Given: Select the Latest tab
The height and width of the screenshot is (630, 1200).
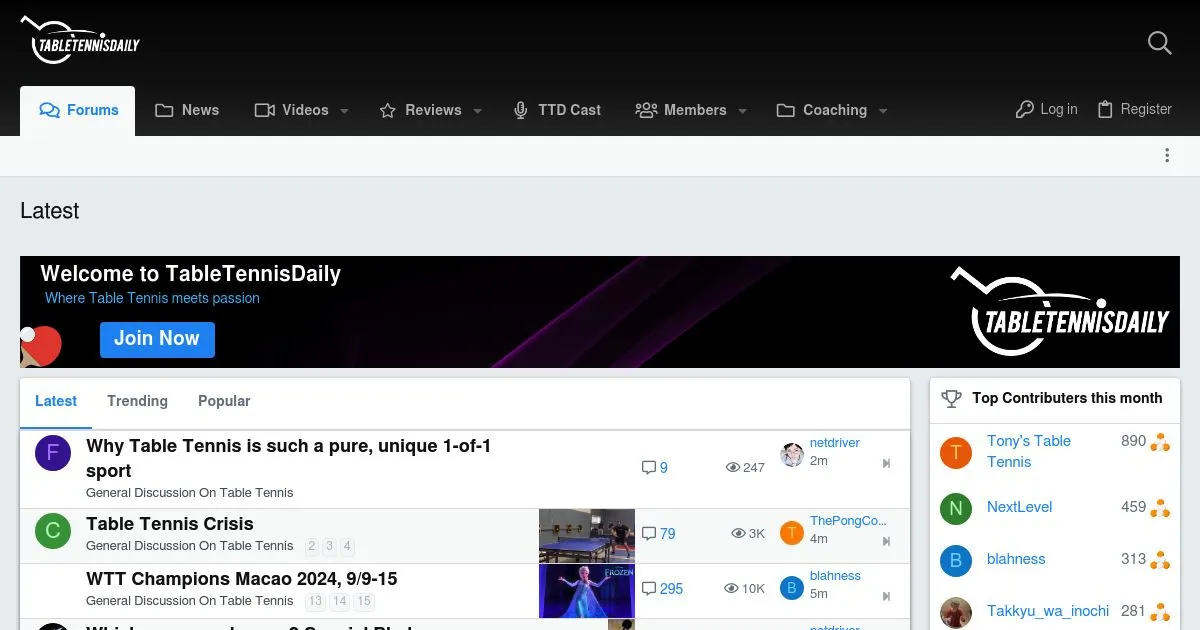Looking at the screenshot, I should pyautogui.click(x=56, y=401).
